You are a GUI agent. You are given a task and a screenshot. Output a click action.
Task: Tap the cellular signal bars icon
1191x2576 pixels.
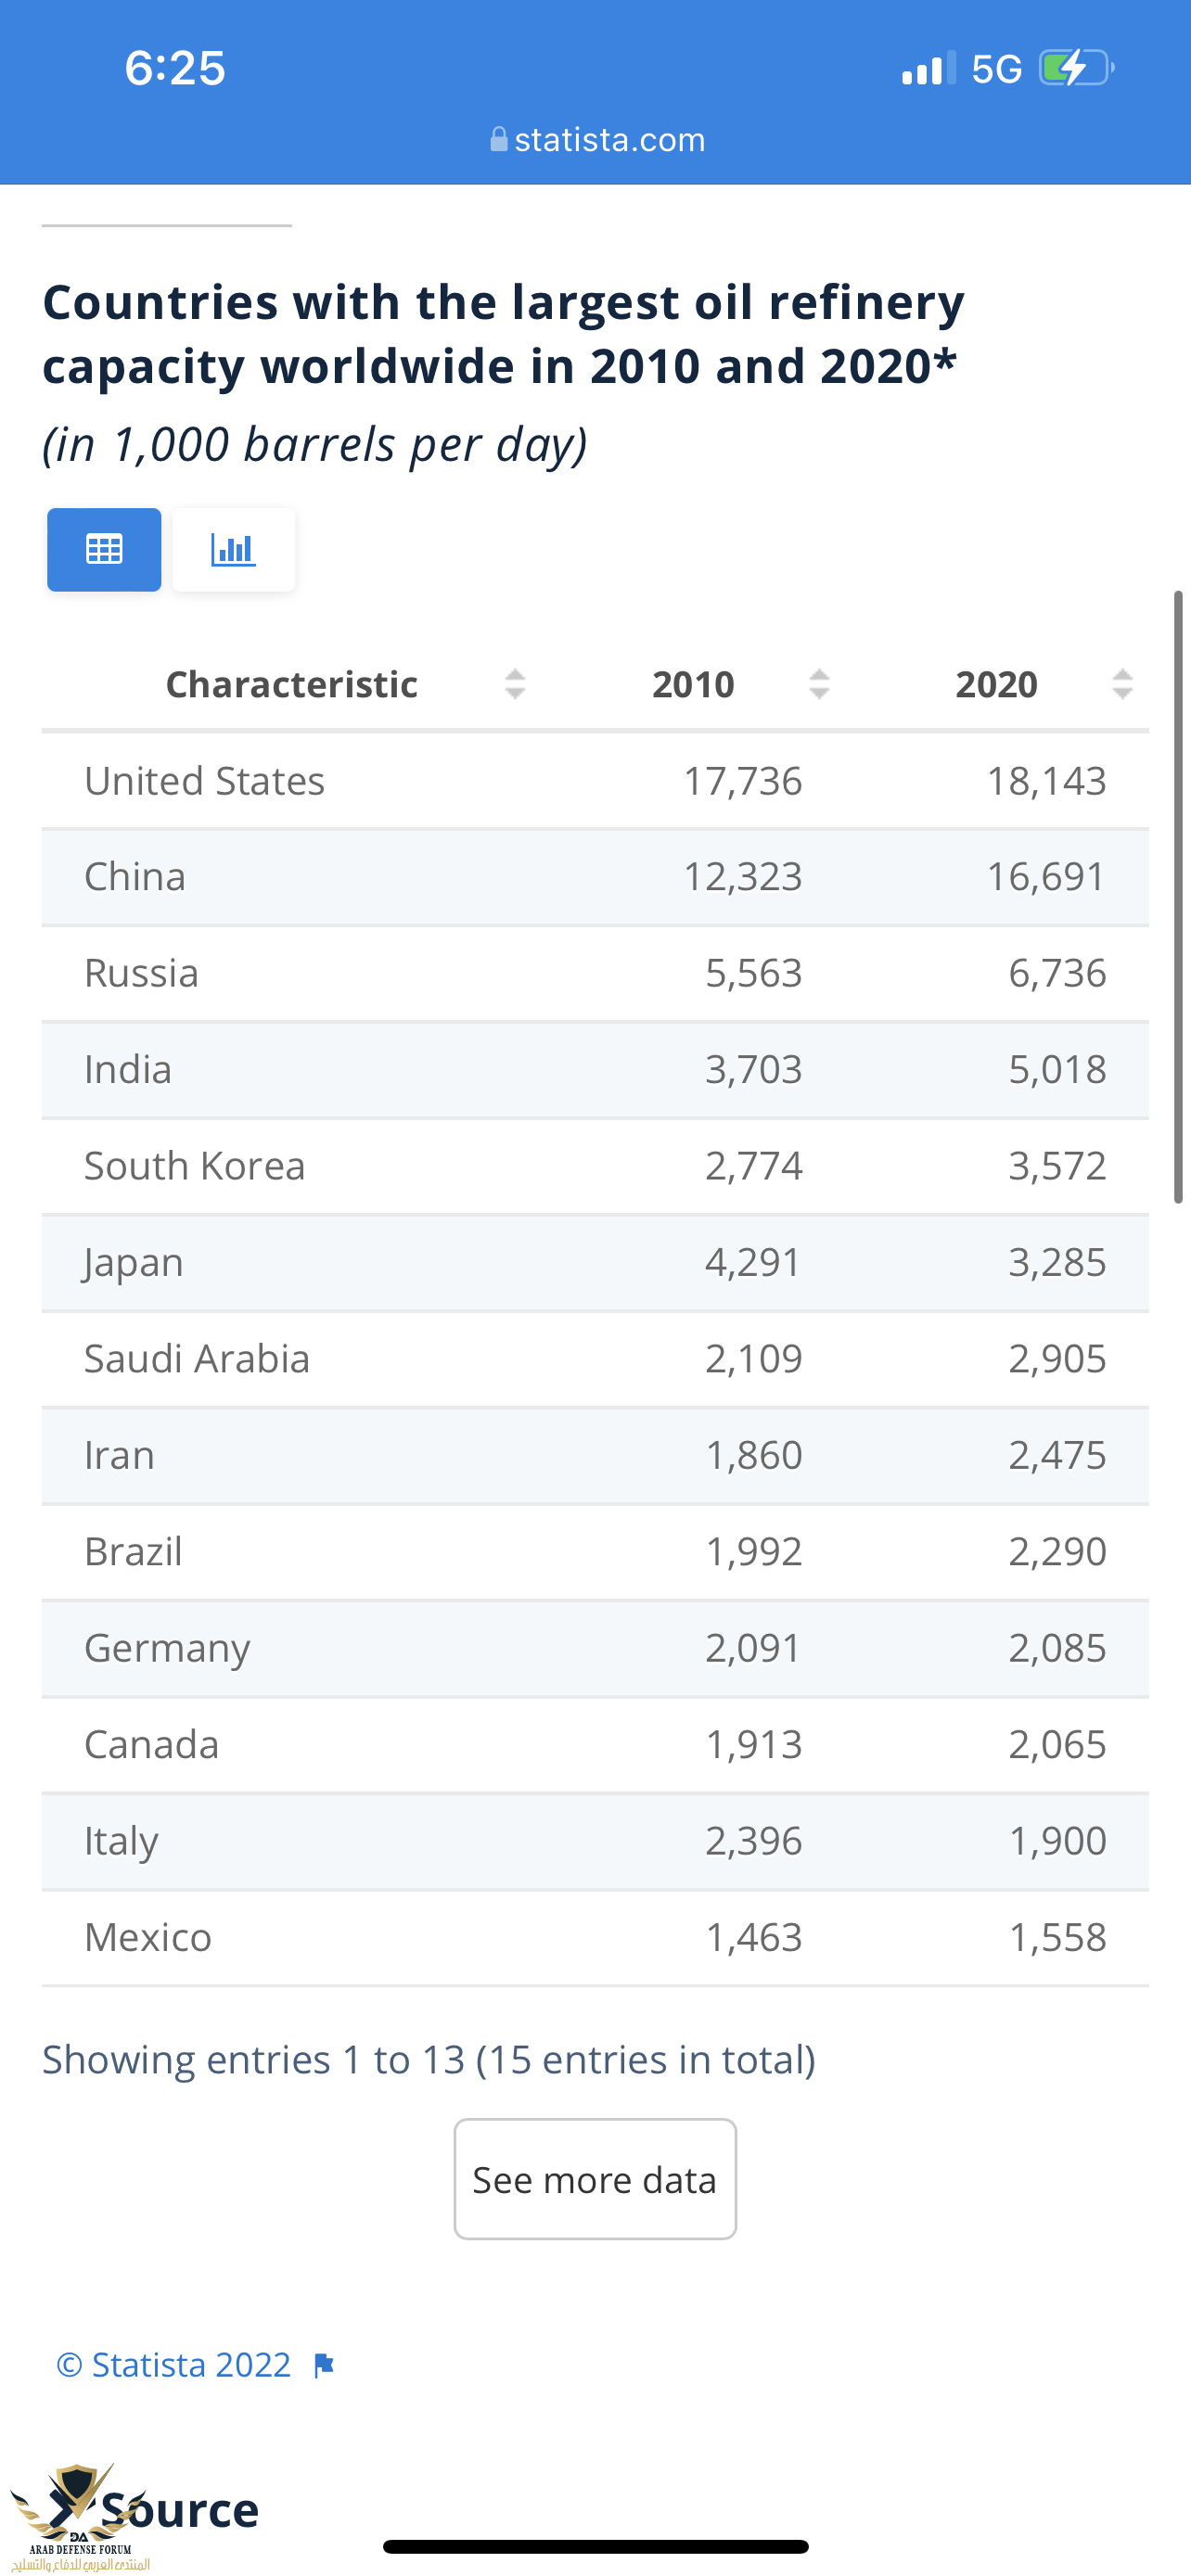pyautogui.click(x=928, y=69)
